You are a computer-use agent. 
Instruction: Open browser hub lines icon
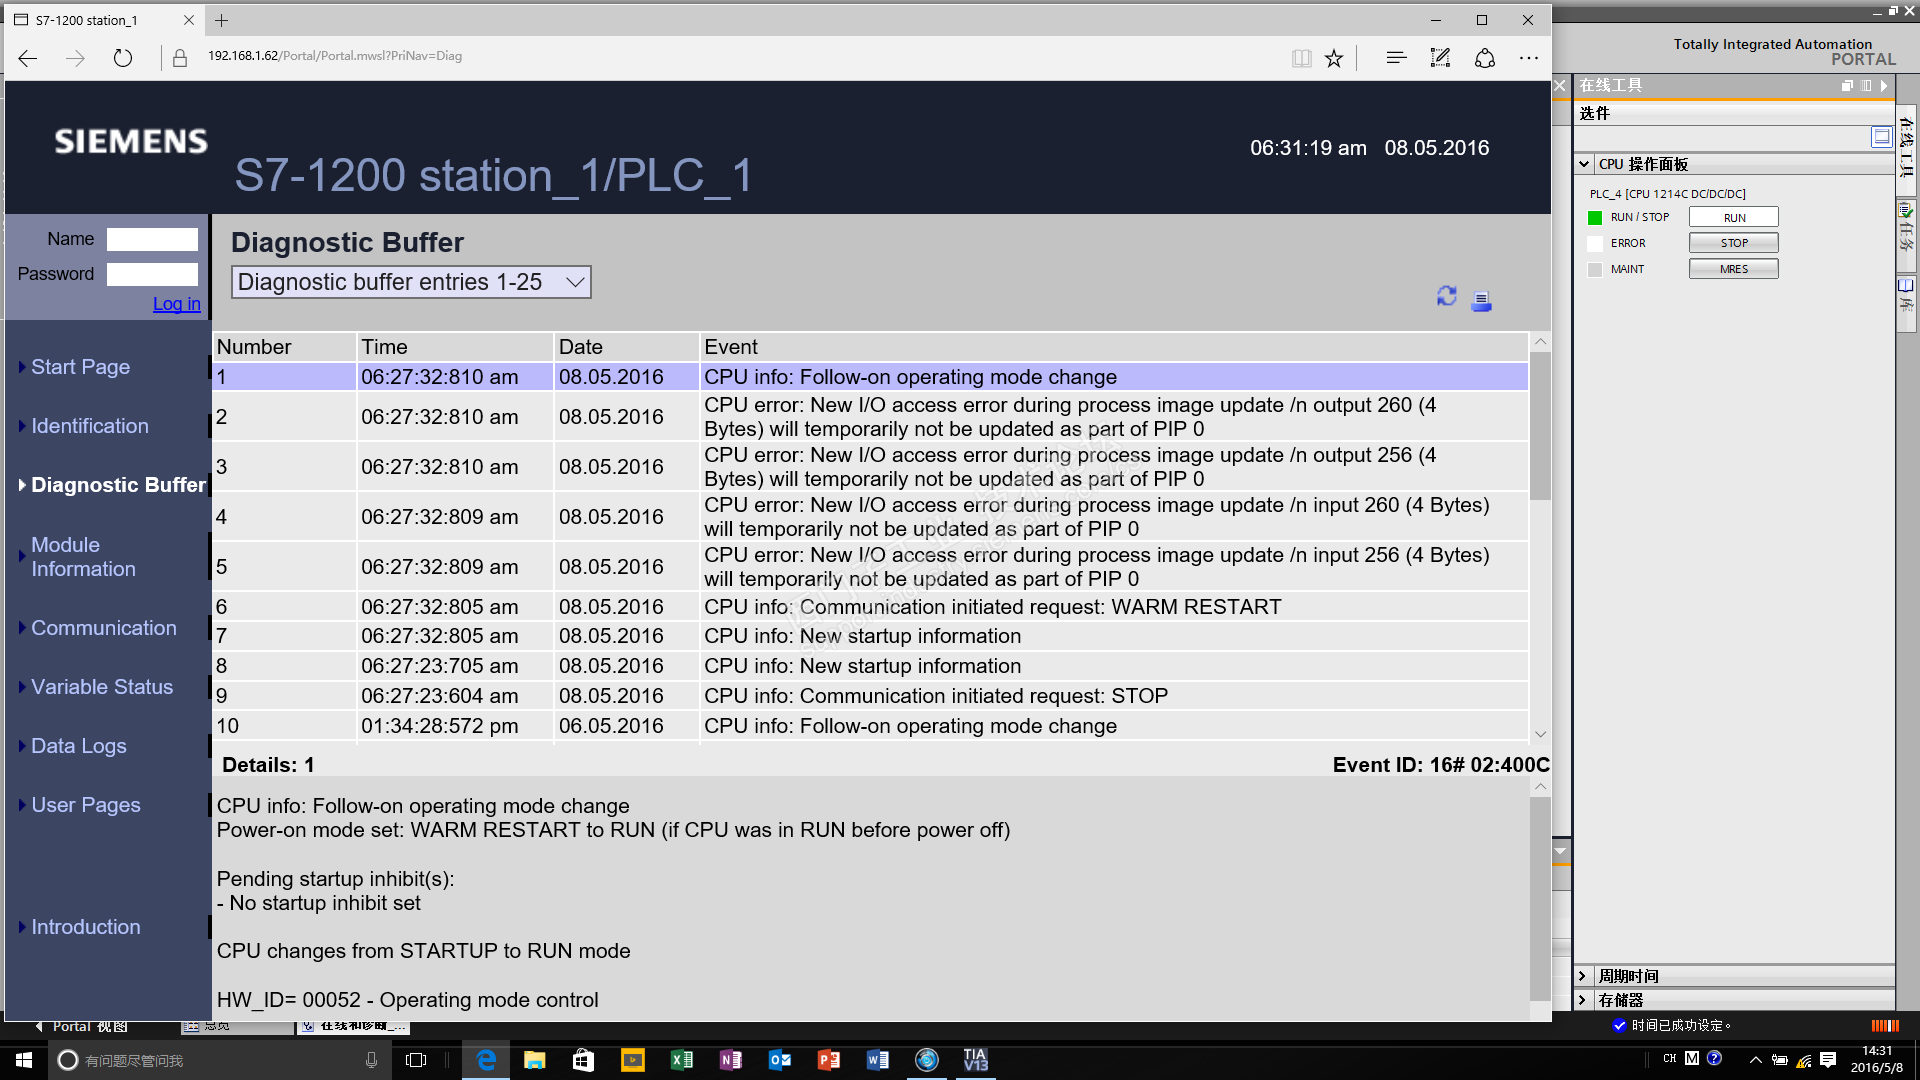tap(1396, 58)
